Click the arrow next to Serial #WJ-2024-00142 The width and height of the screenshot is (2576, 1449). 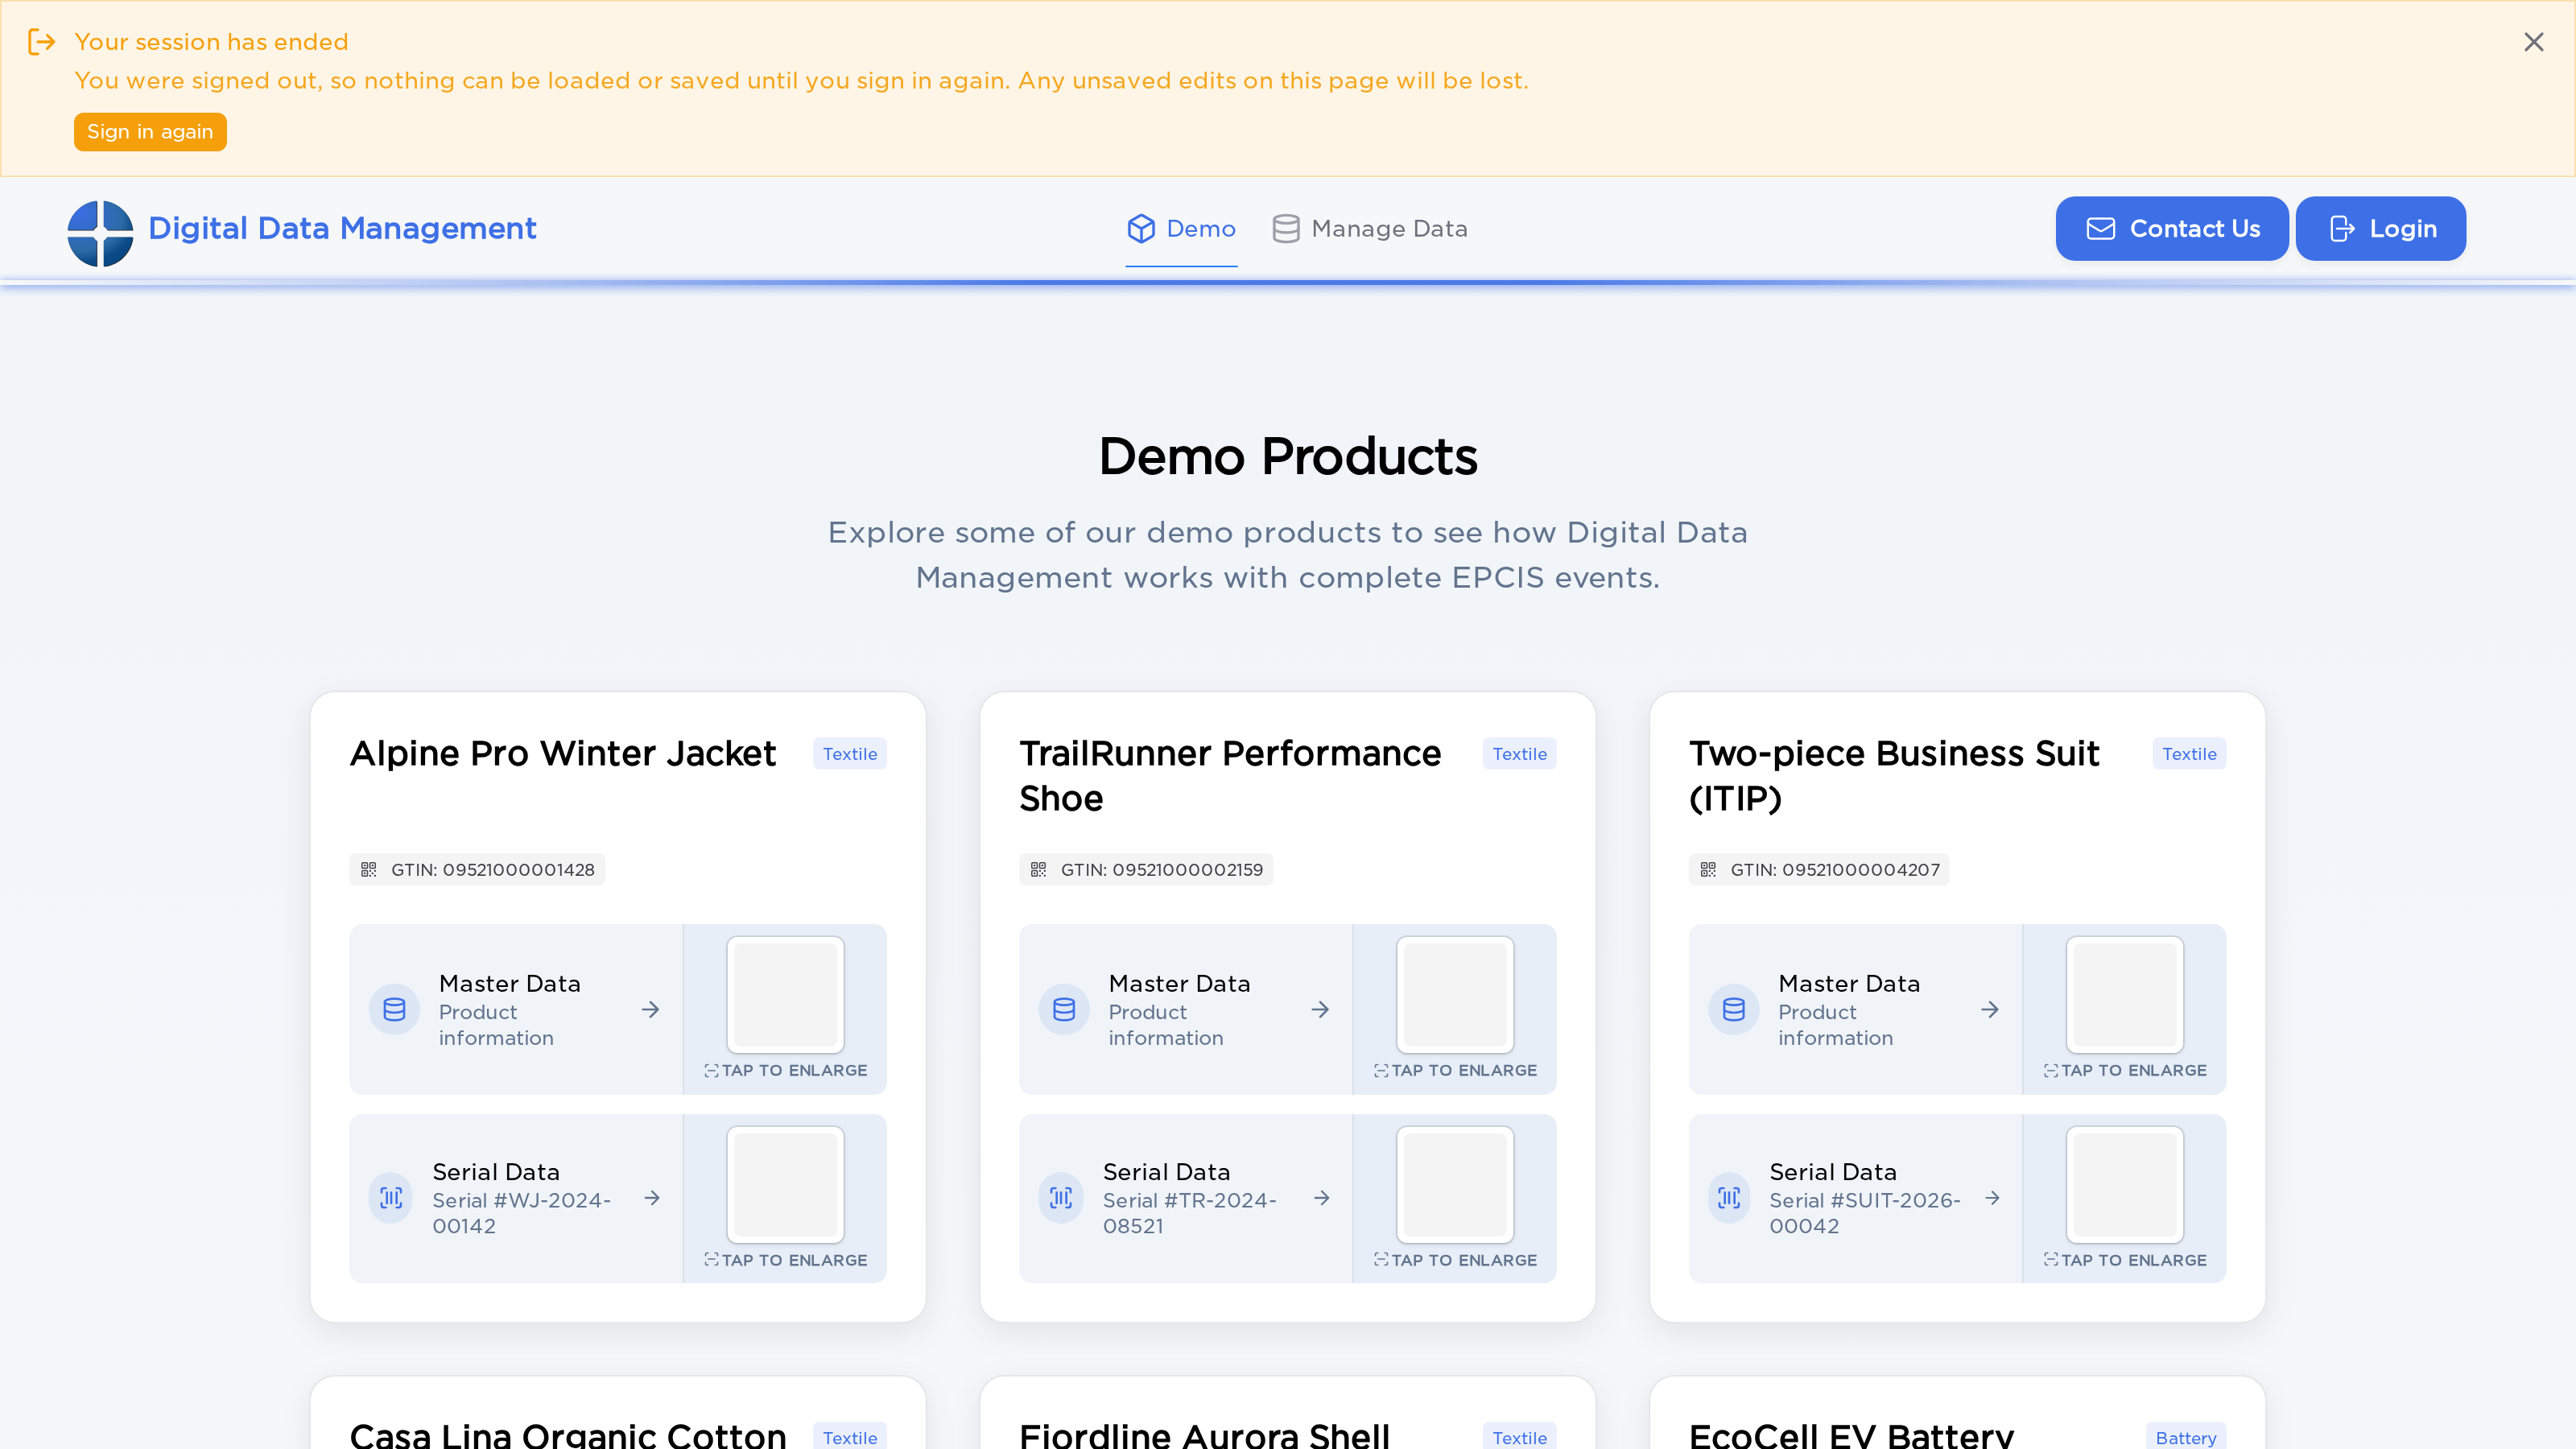[652, 1198]
